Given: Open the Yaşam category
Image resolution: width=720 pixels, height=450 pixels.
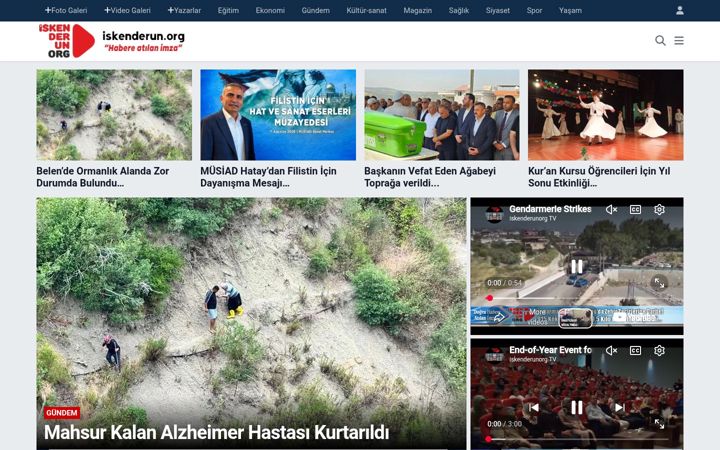Looking at the screenshot, I should (570, 10).
